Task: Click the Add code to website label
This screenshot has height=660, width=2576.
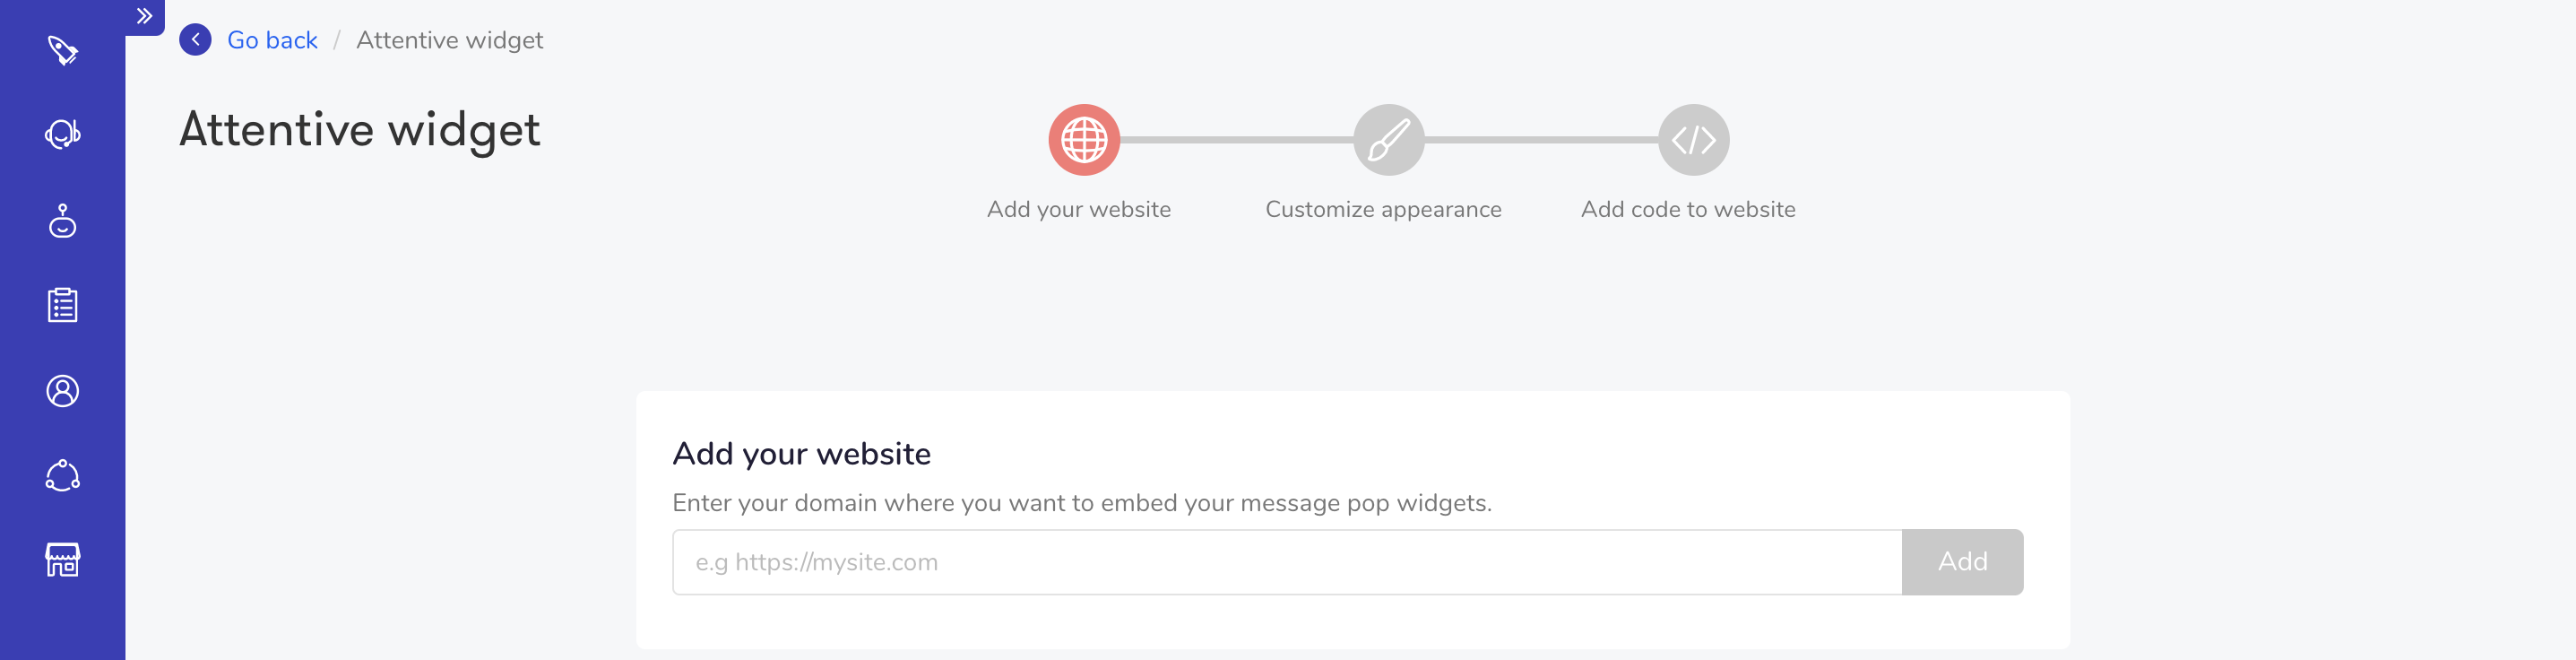Action: 1688,209
